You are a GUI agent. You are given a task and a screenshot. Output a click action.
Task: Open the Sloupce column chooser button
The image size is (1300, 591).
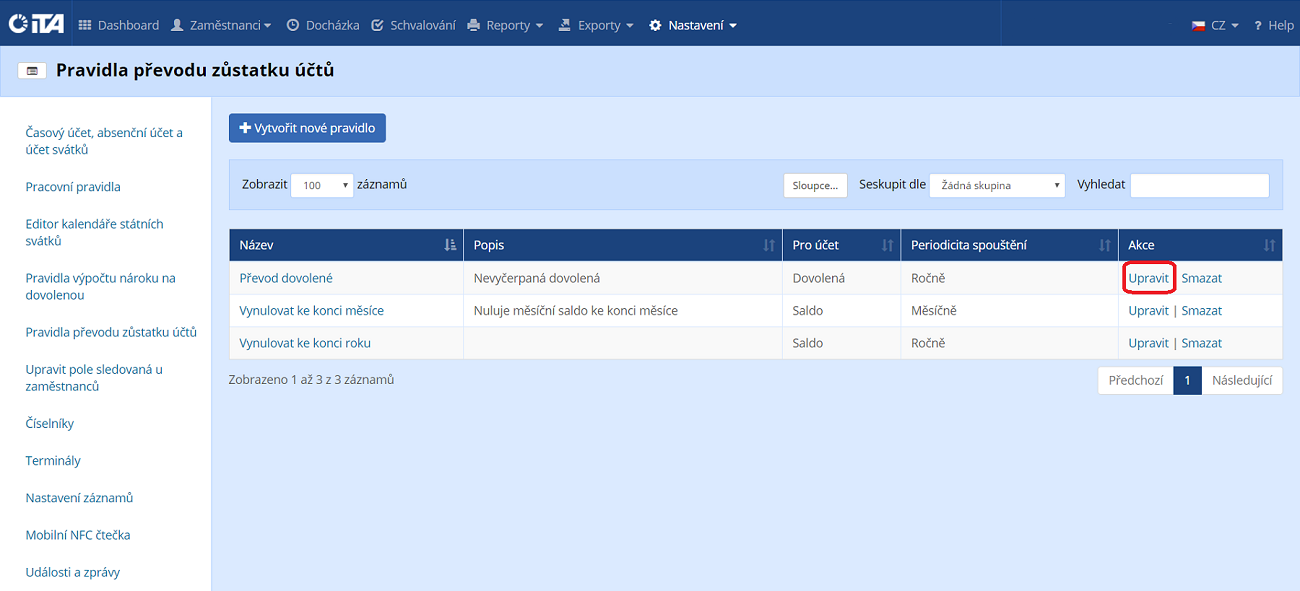(x=815, y=185)
